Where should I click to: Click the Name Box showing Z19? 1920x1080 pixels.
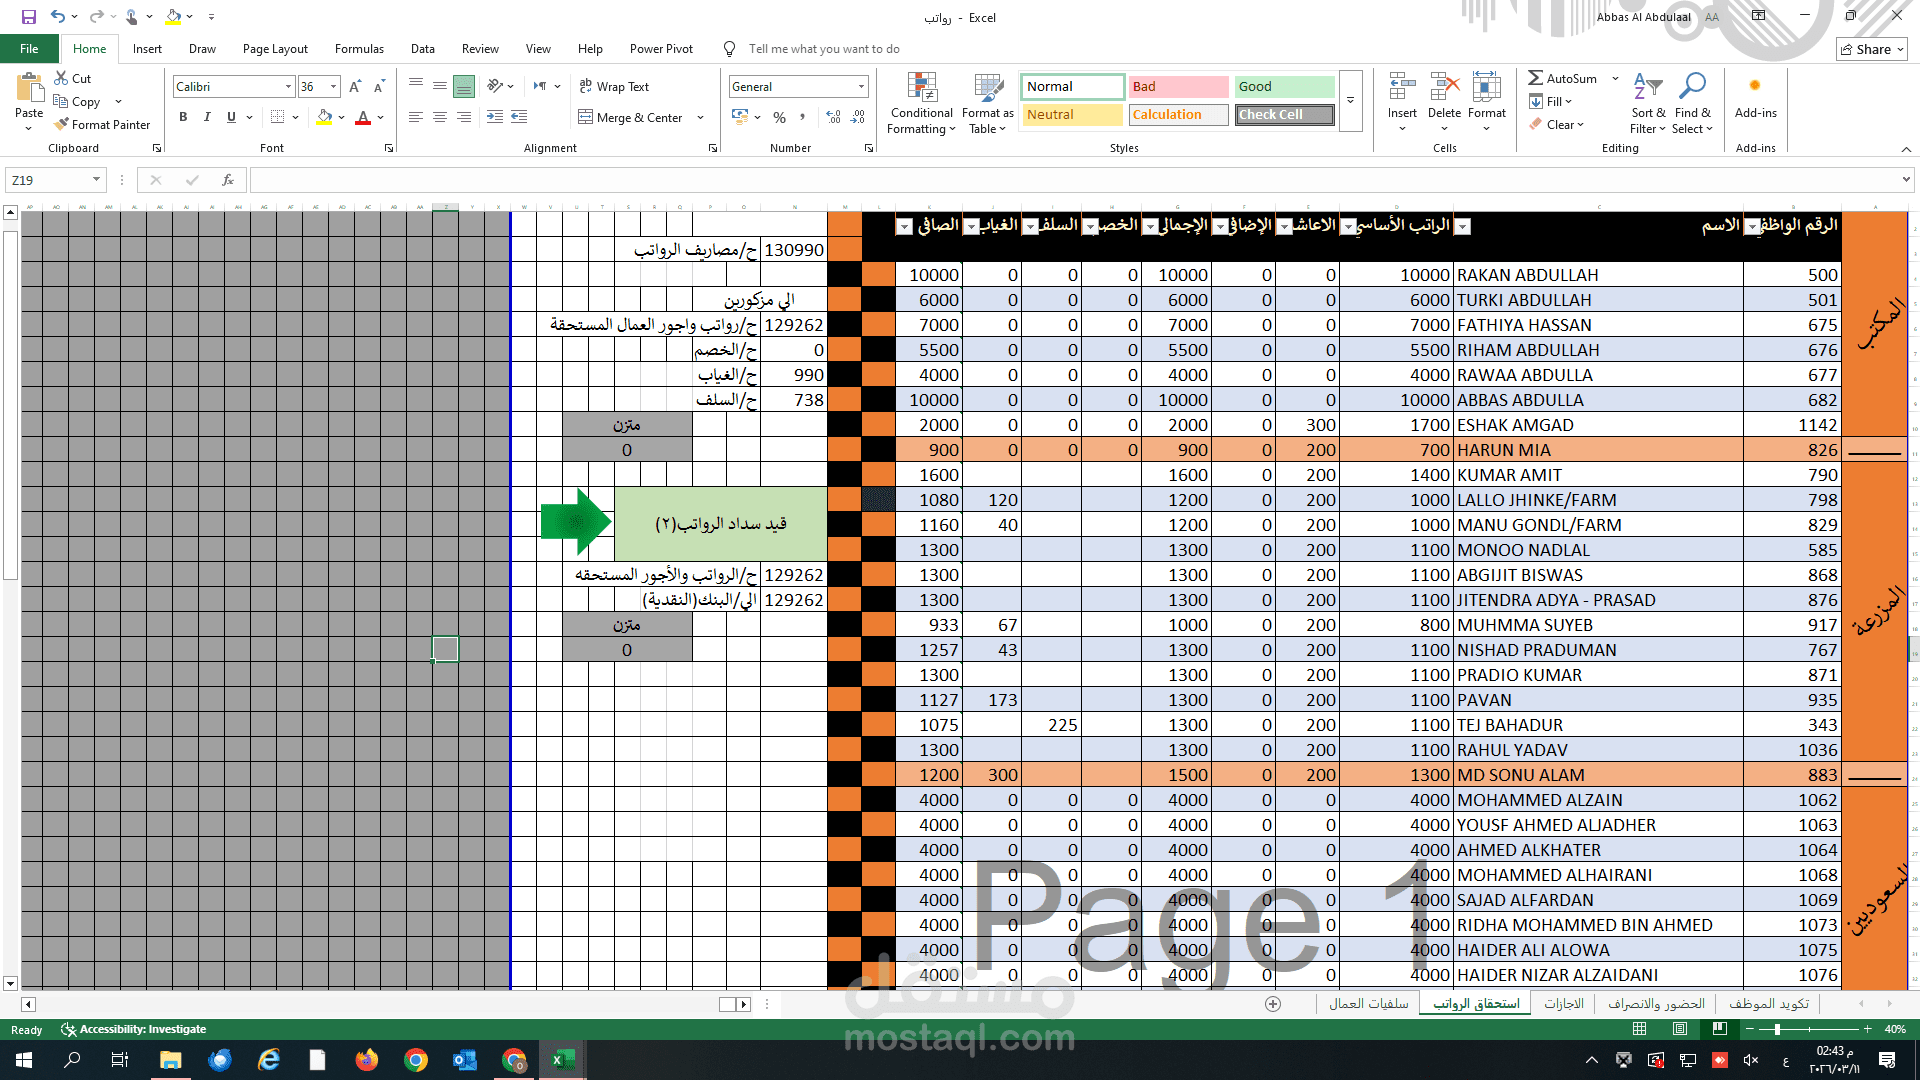(55, 180)
